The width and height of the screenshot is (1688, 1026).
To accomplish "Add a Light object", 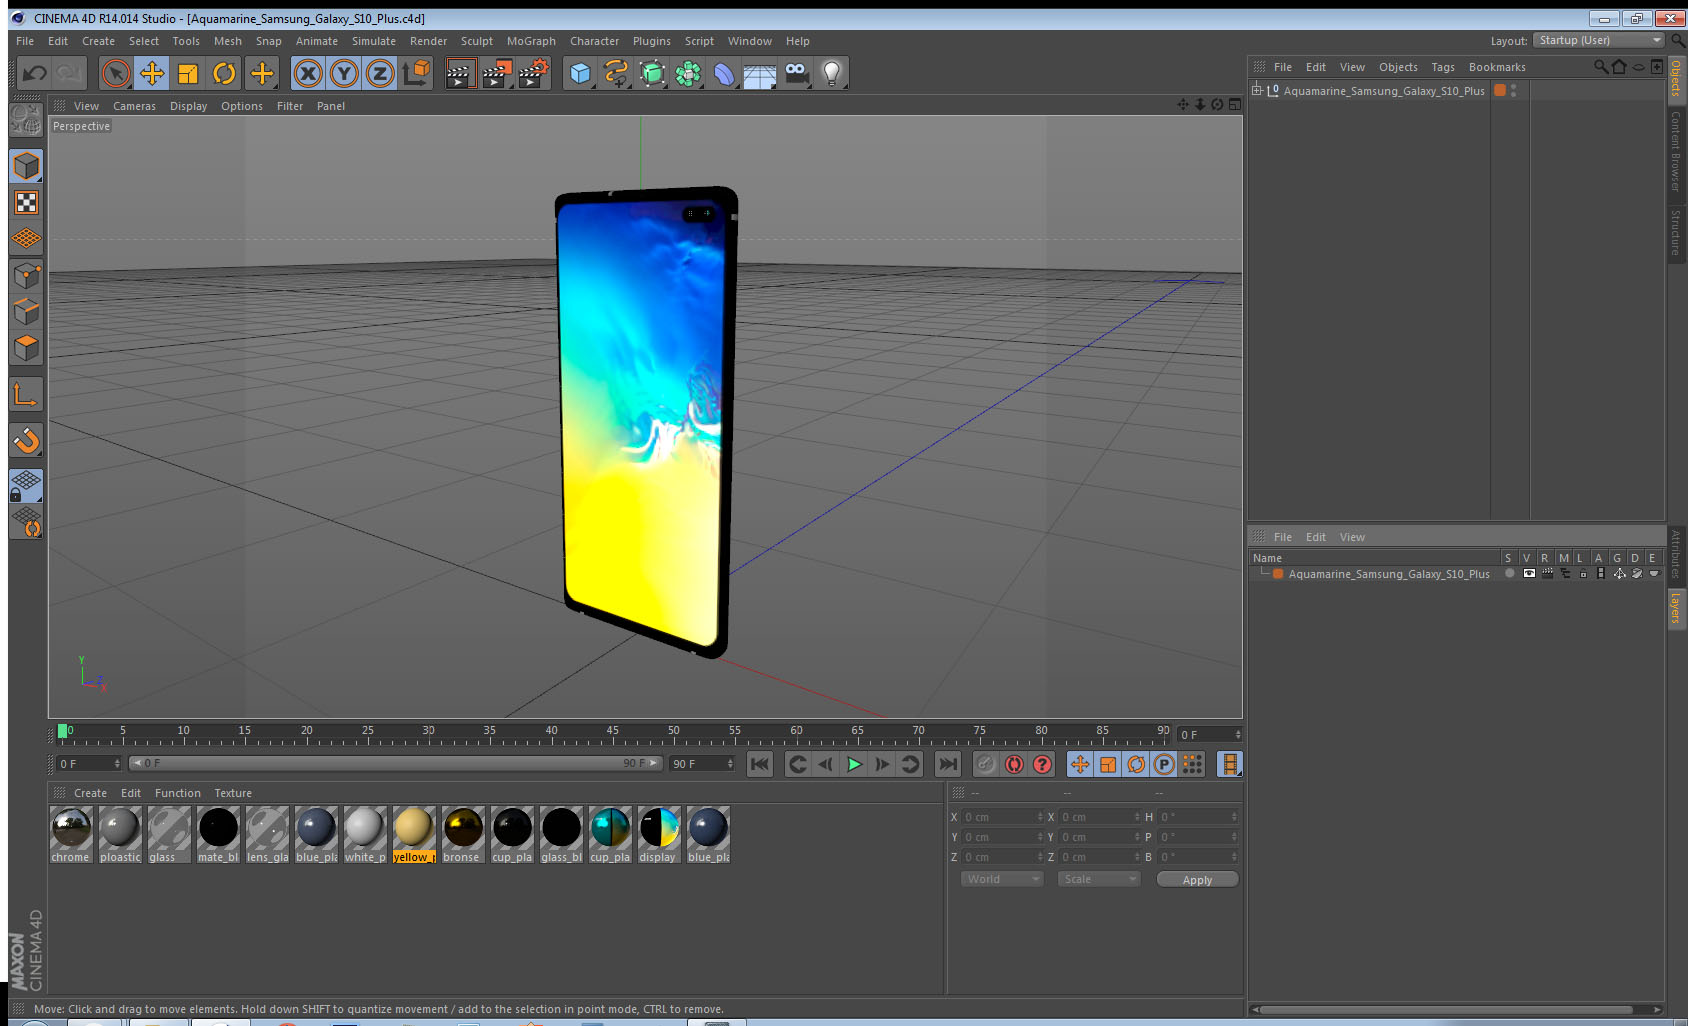I will click(x=832, y=73).
